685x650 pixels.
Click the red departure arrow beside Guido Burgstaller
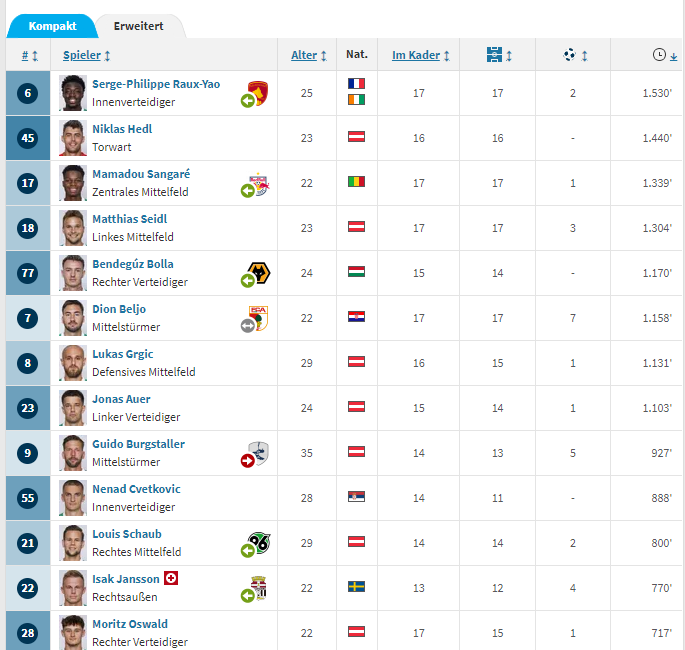(x=247, y=460)
